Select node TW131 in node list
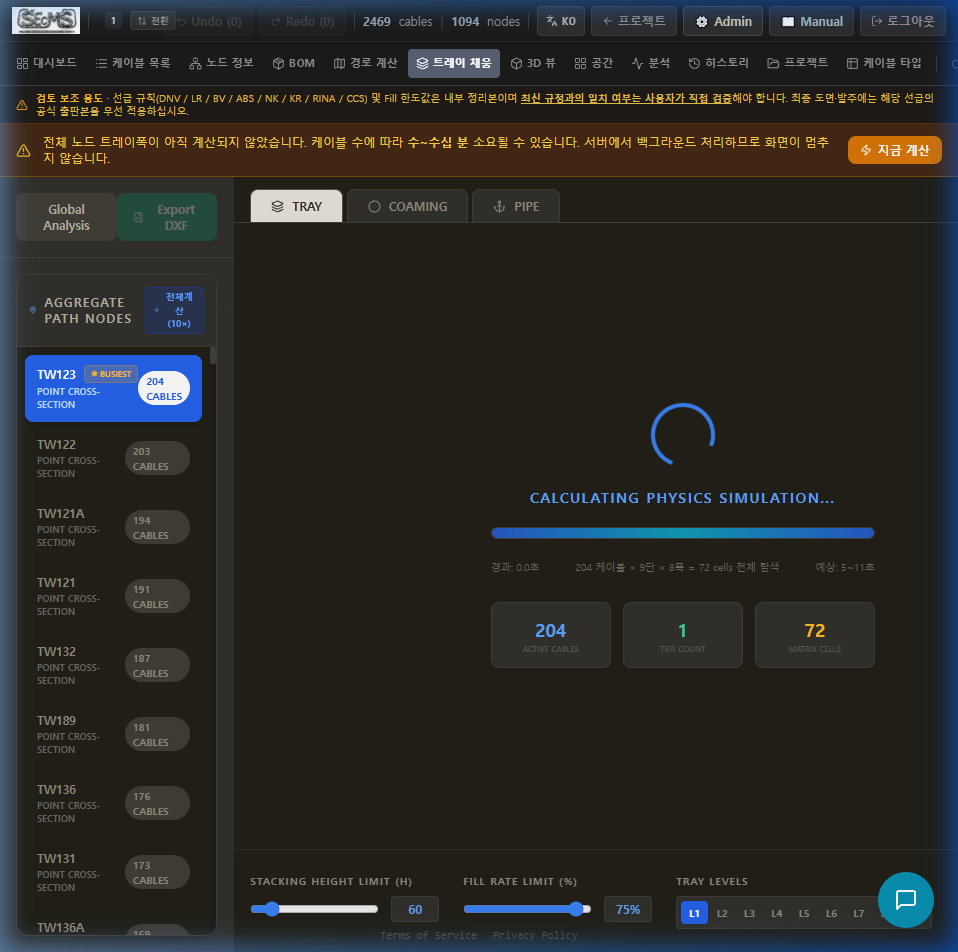 coord(113,873)
